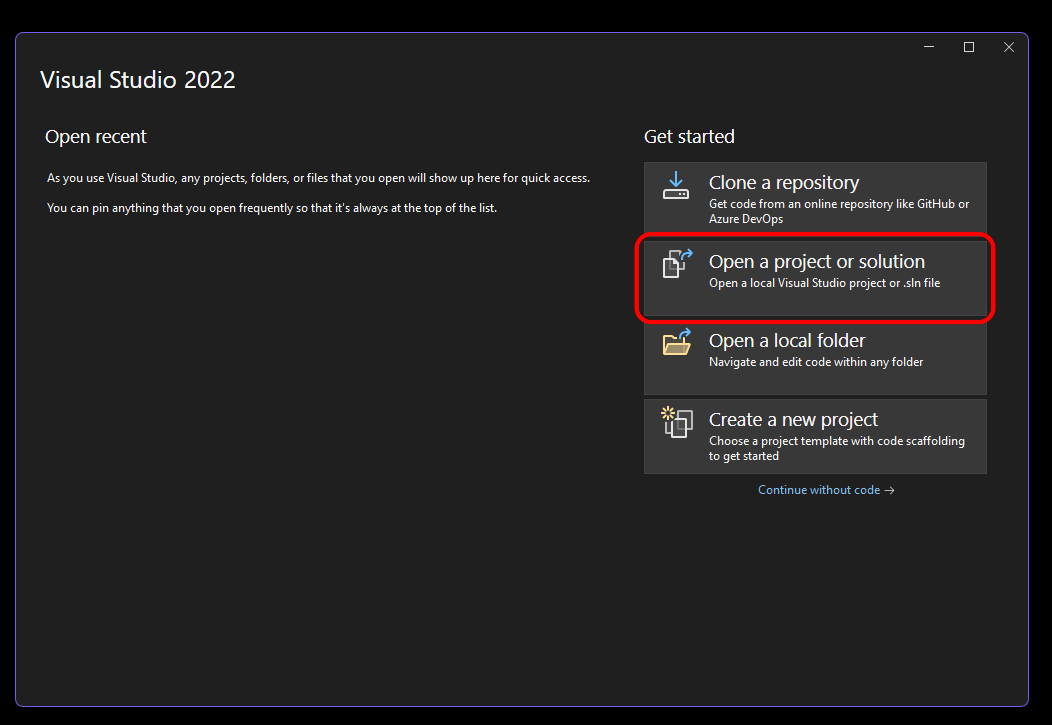This screenshot has width=1052, height=726.
Task: Choose the Open a project or solution title
Action: tap(816, 262)
